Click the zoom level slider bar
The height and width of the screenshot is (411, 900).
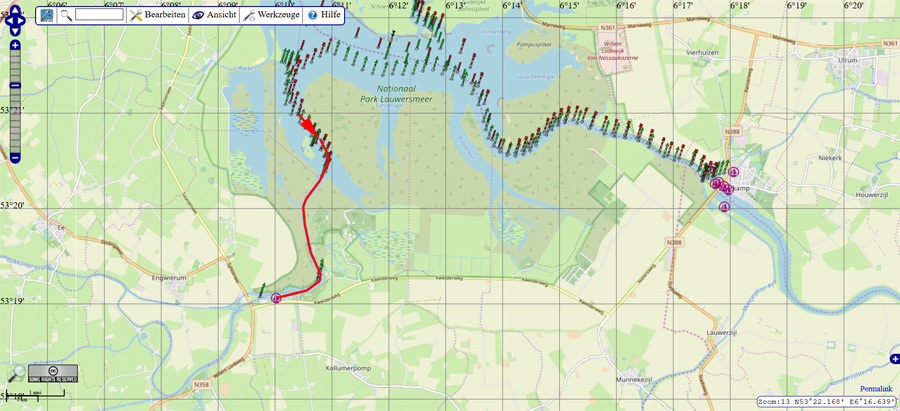click(16, 100)
